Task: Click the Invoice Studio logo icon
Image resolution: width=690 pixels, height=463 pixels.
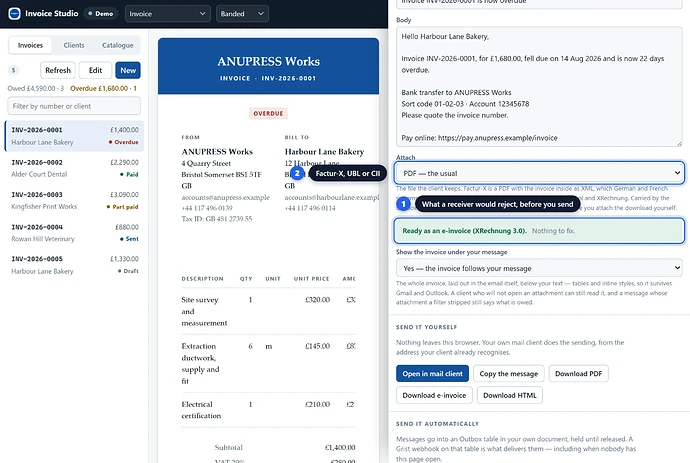Action: tap(15, 14)
